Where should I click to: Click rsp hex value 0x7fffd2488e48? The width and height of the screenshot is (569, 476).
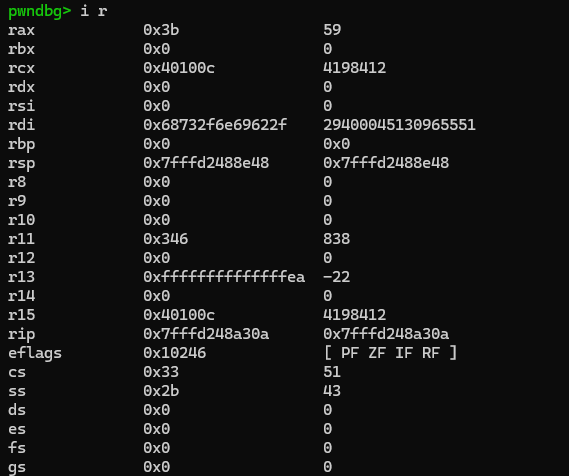point(206,163)
